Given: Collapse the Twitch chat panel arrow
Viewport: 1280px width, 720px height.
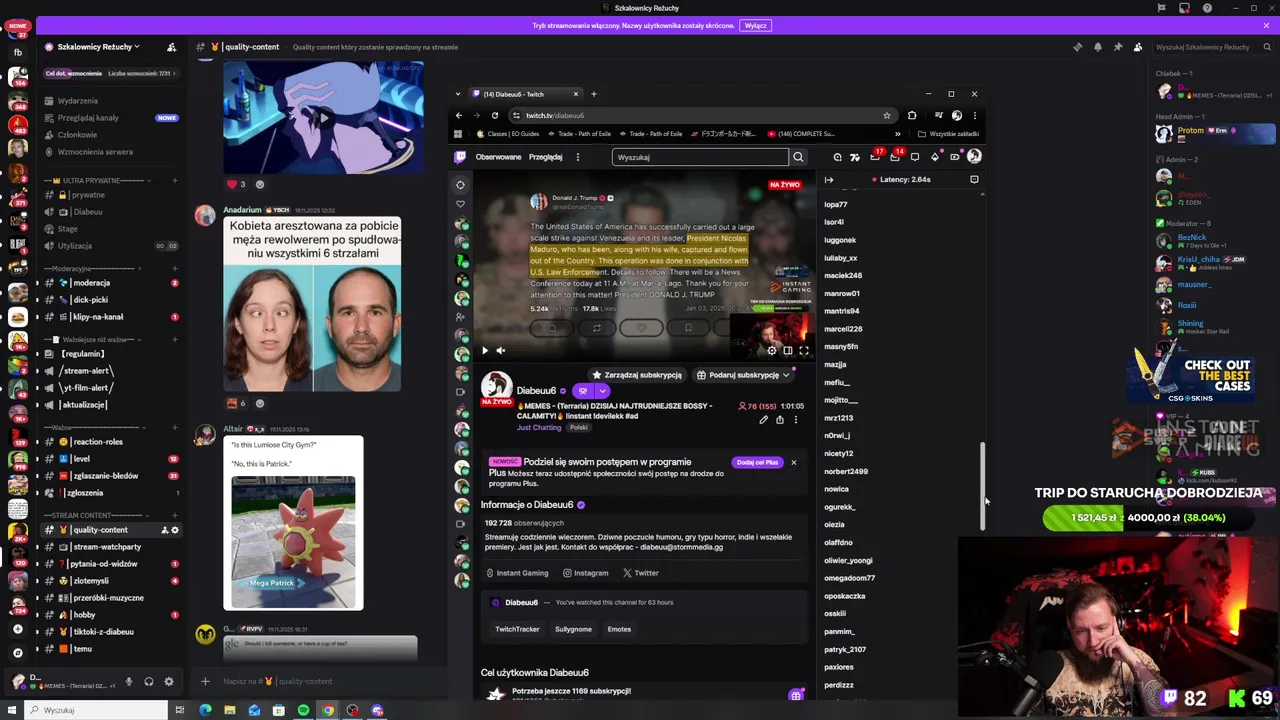Looking at the screenshot, I should coord(829,180).
